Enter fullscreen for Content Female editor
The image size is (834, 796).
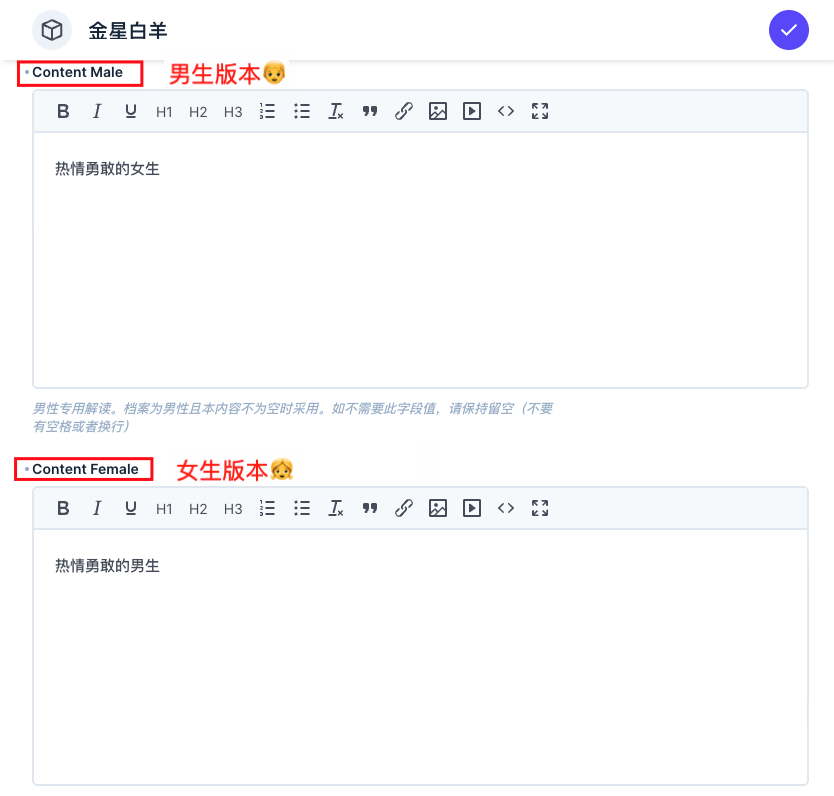[x=540, y=509]
